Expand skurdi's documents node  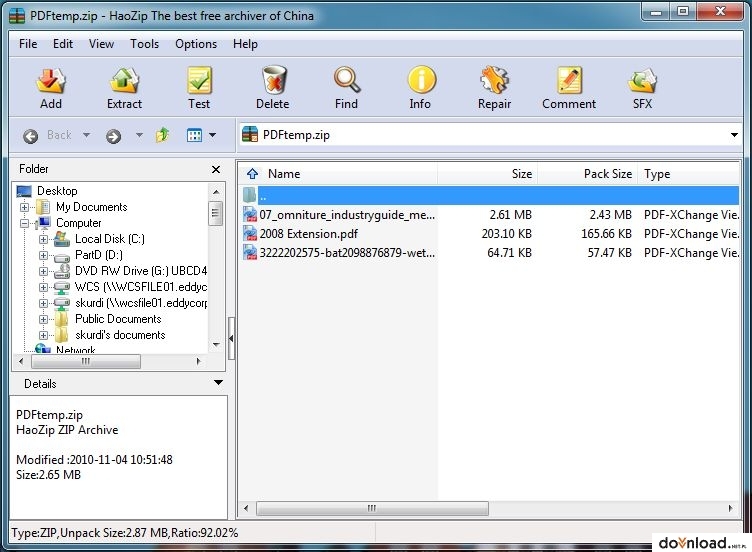click(x=44, y=335)
